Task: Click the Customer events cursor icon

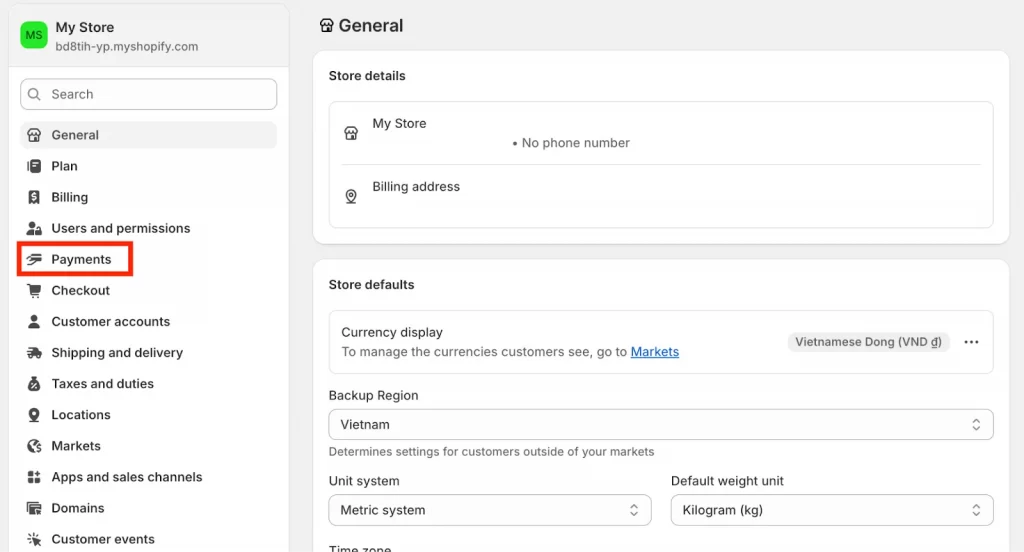Action: pos(34,540)
